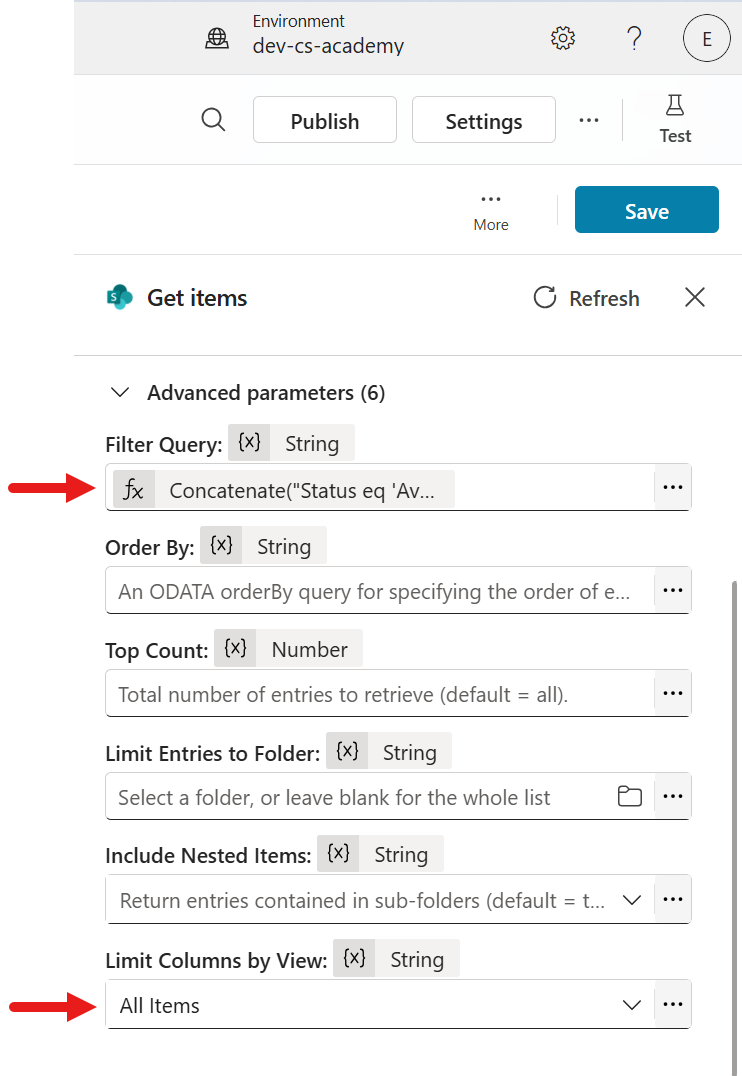Open the folder picker for Limit Entries to Folder
The width and height of the screenshot is (742, 1076).
[630, 796]
